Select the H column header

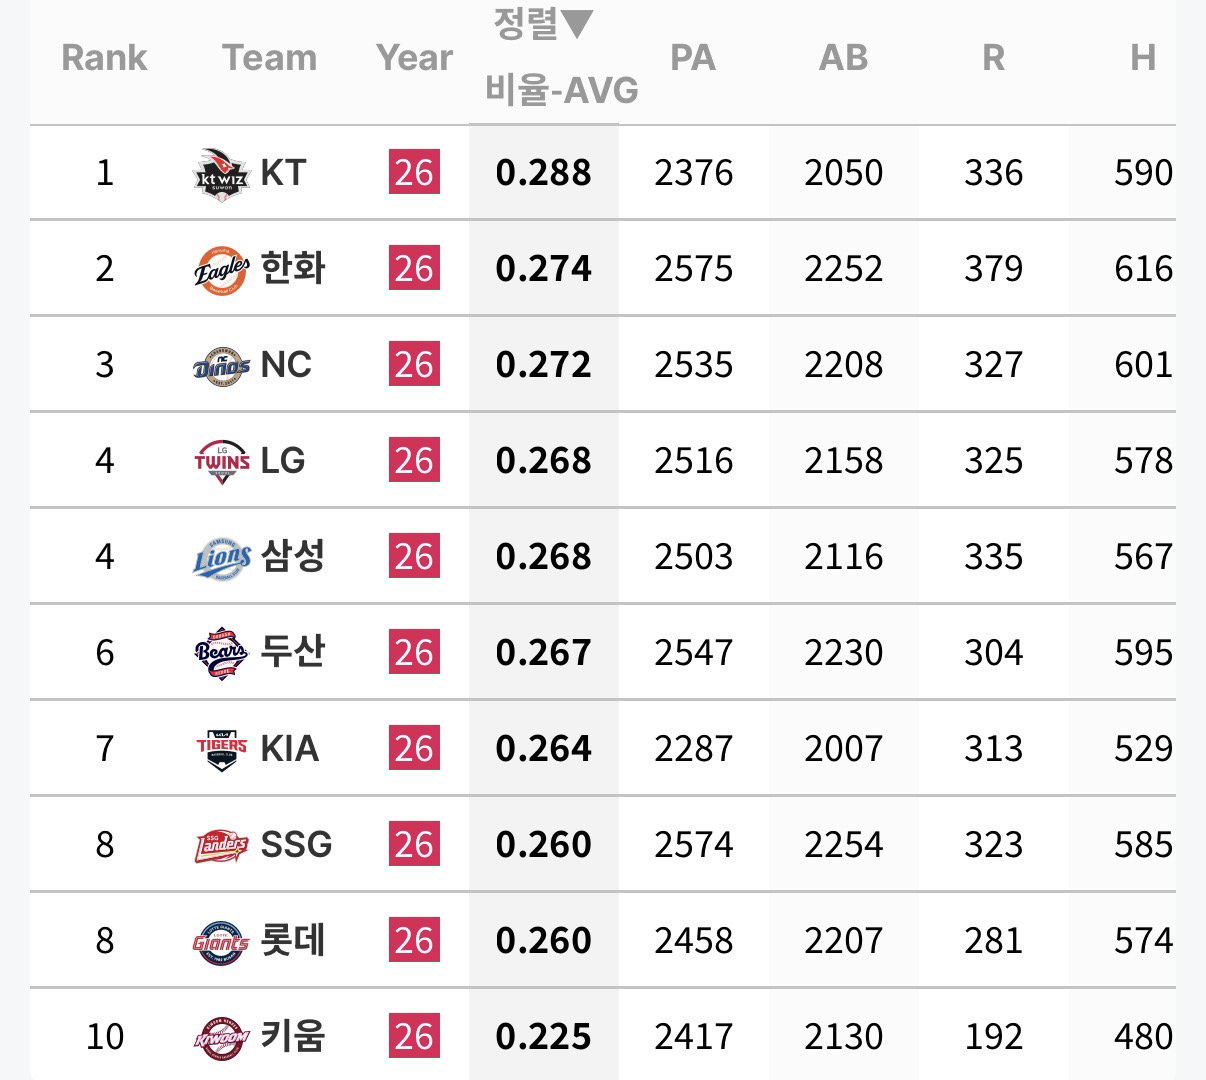pyautogui.click(x=1143, y=58)
